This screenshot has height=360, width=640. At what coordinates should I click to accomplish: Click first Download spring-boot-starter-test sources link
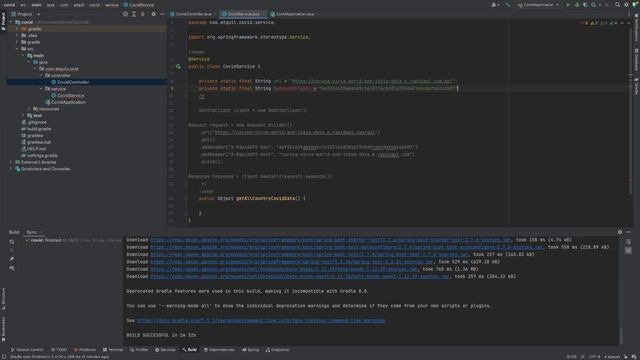pos(330,240)
